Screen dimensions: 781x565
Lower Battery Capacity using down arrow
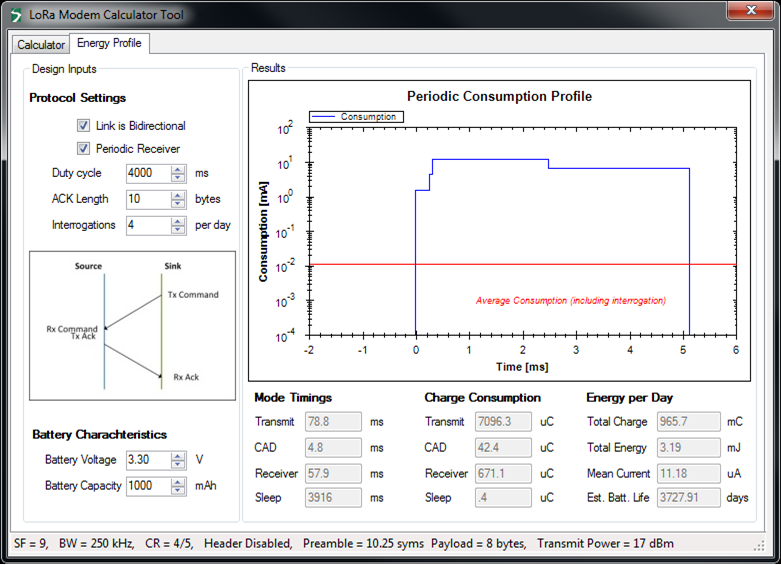(179, 491)
